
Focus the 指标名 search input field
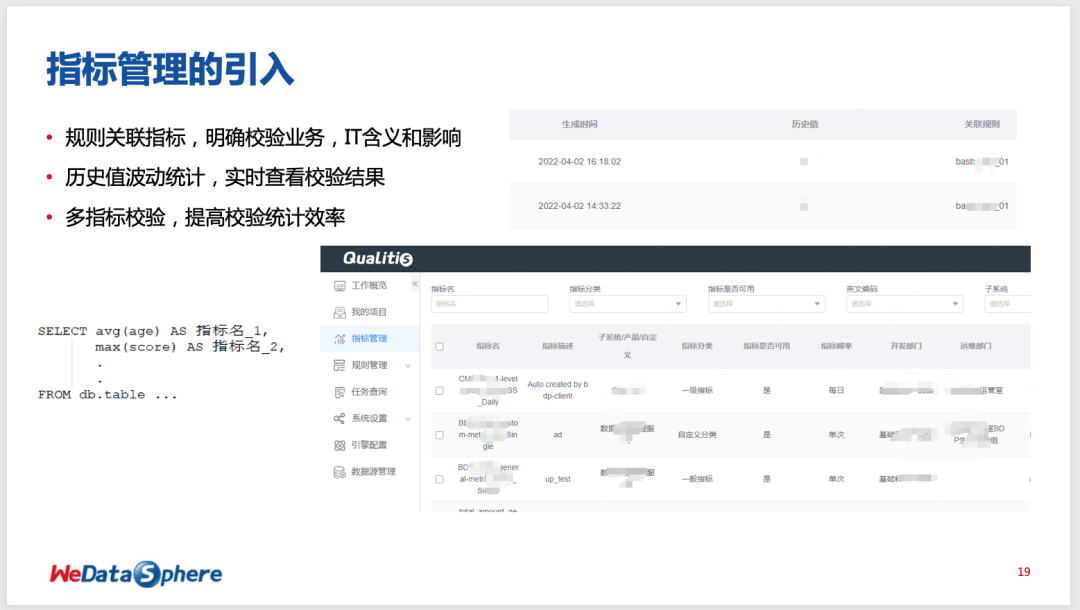(x=489, y=304)
